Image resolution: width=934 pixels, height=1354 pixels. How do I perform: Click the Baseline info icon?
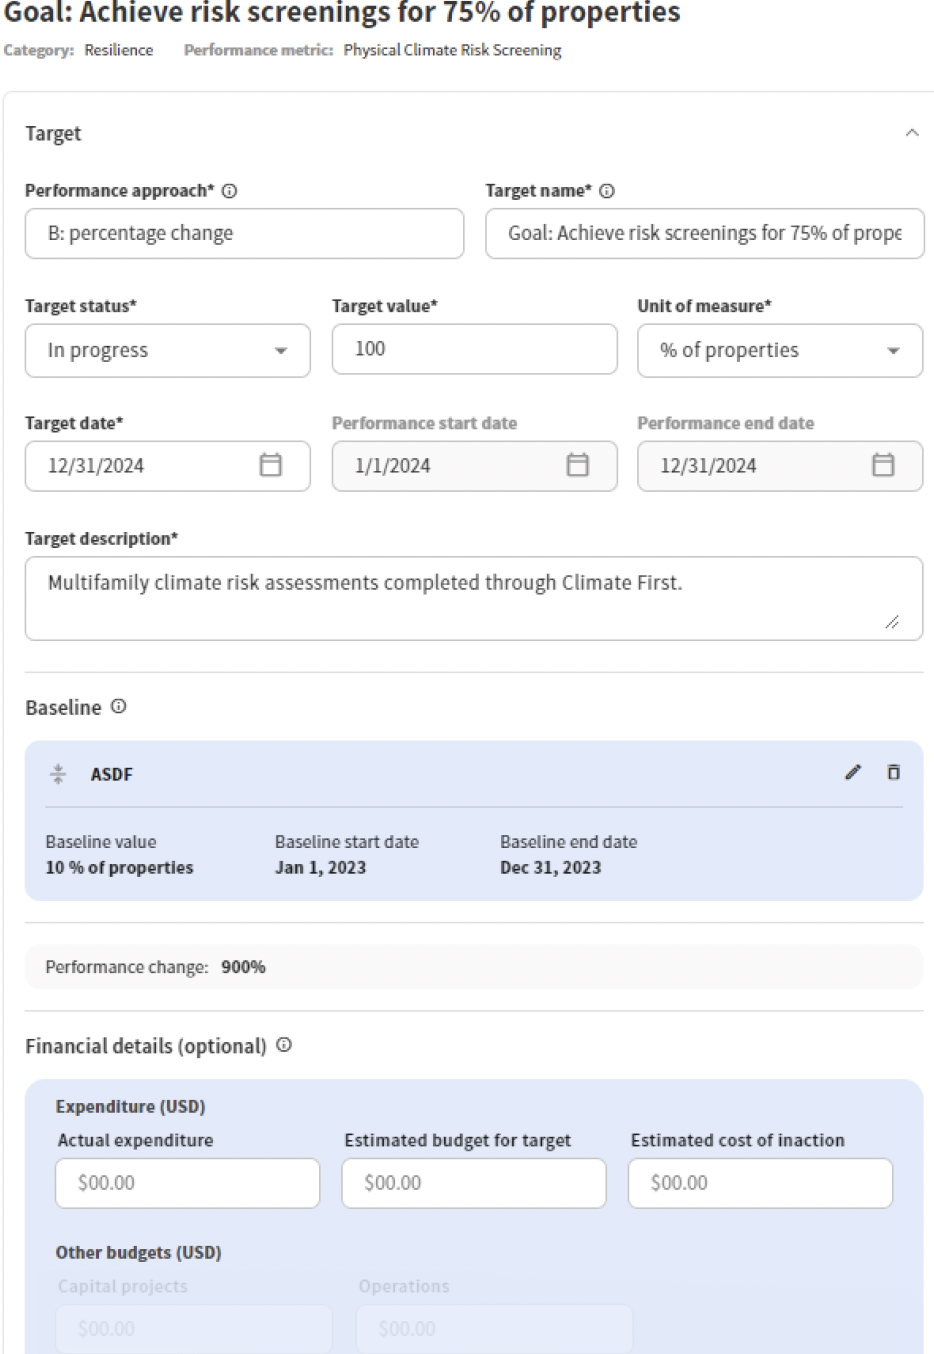[118, 707]
